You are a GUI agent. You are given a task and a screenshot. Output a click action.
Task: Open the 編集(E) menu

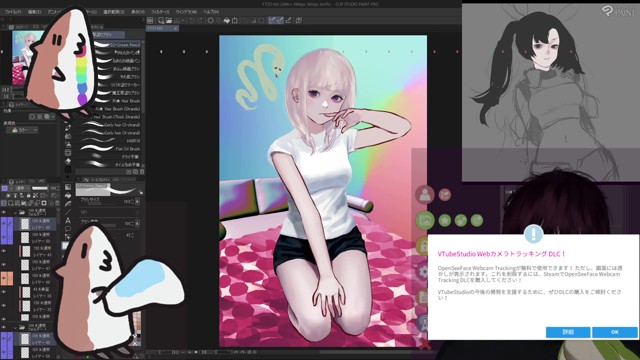pos(34,12)
